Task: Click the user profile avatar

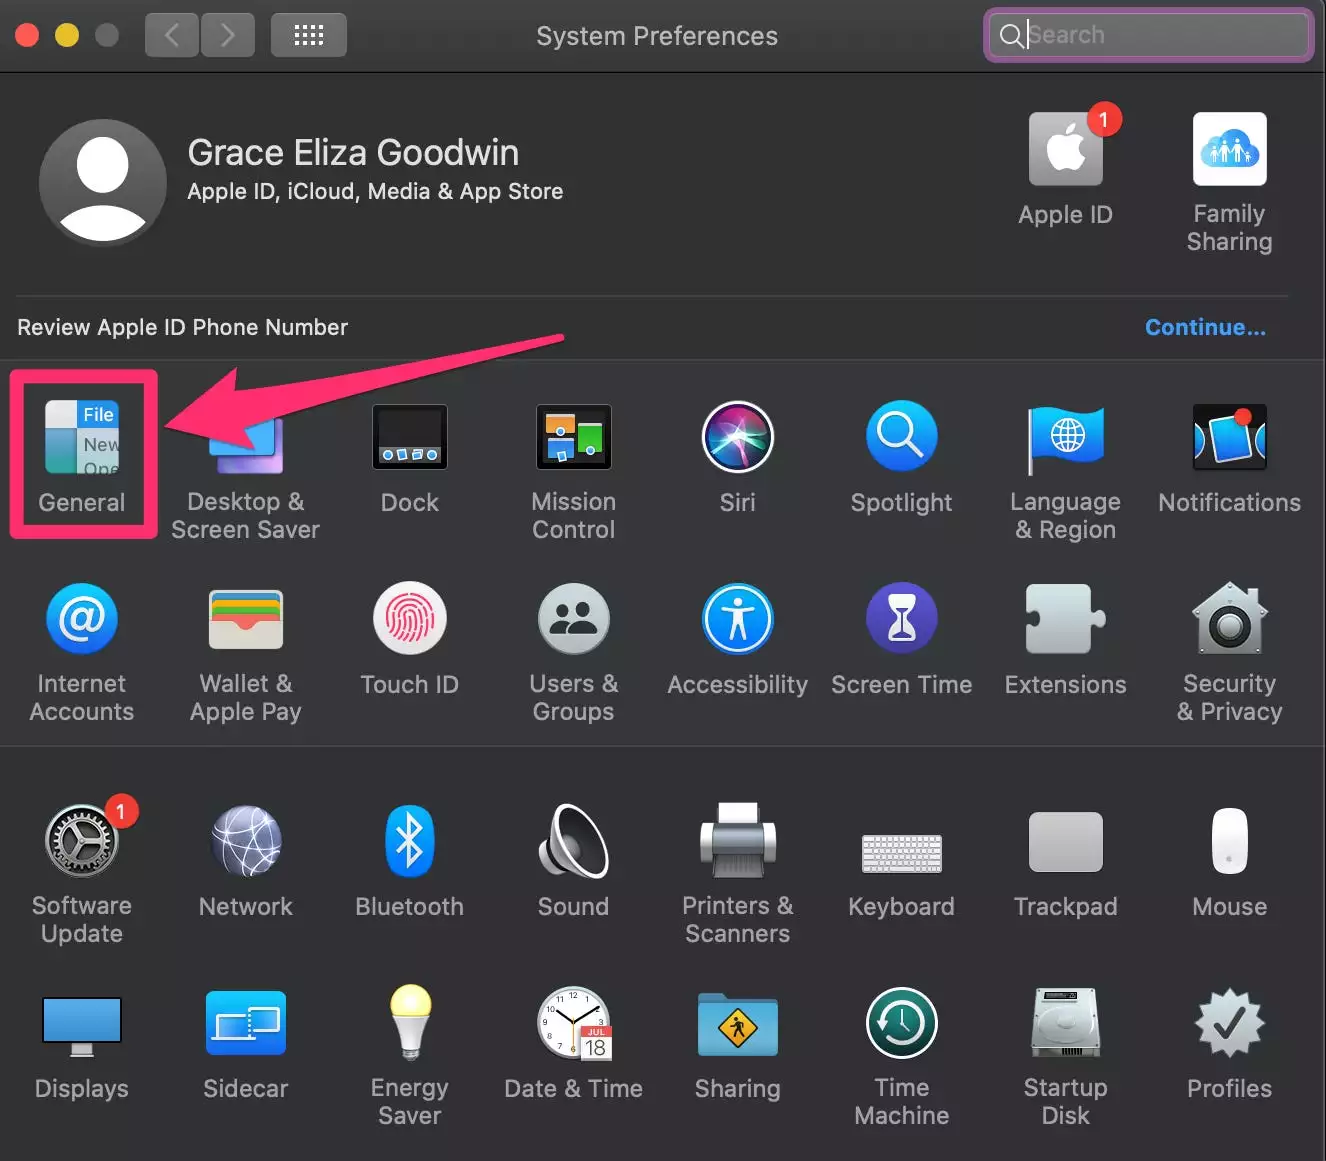Action: click(102, 183)
